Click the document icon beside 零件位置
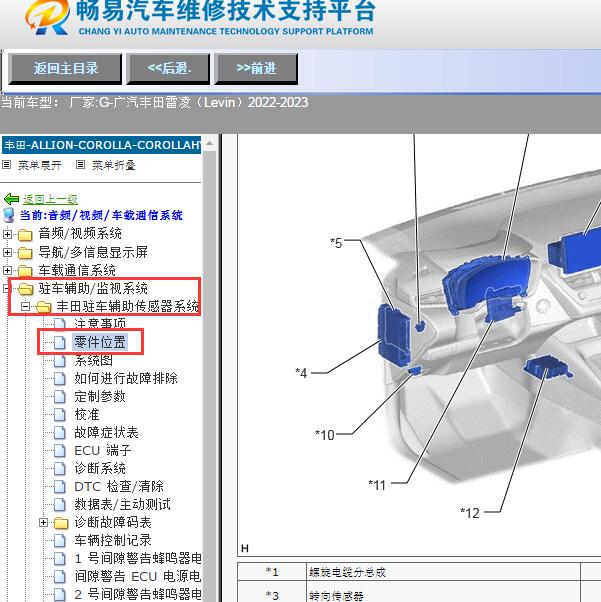601x602 pixels. point(60,342)
